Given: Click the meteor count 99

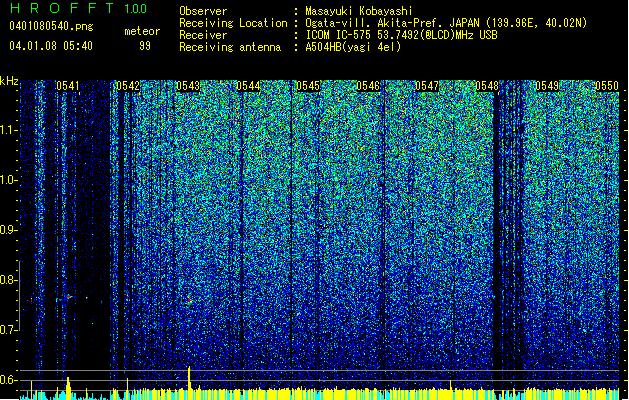Looking at the screenshot, I should (145, 46).
